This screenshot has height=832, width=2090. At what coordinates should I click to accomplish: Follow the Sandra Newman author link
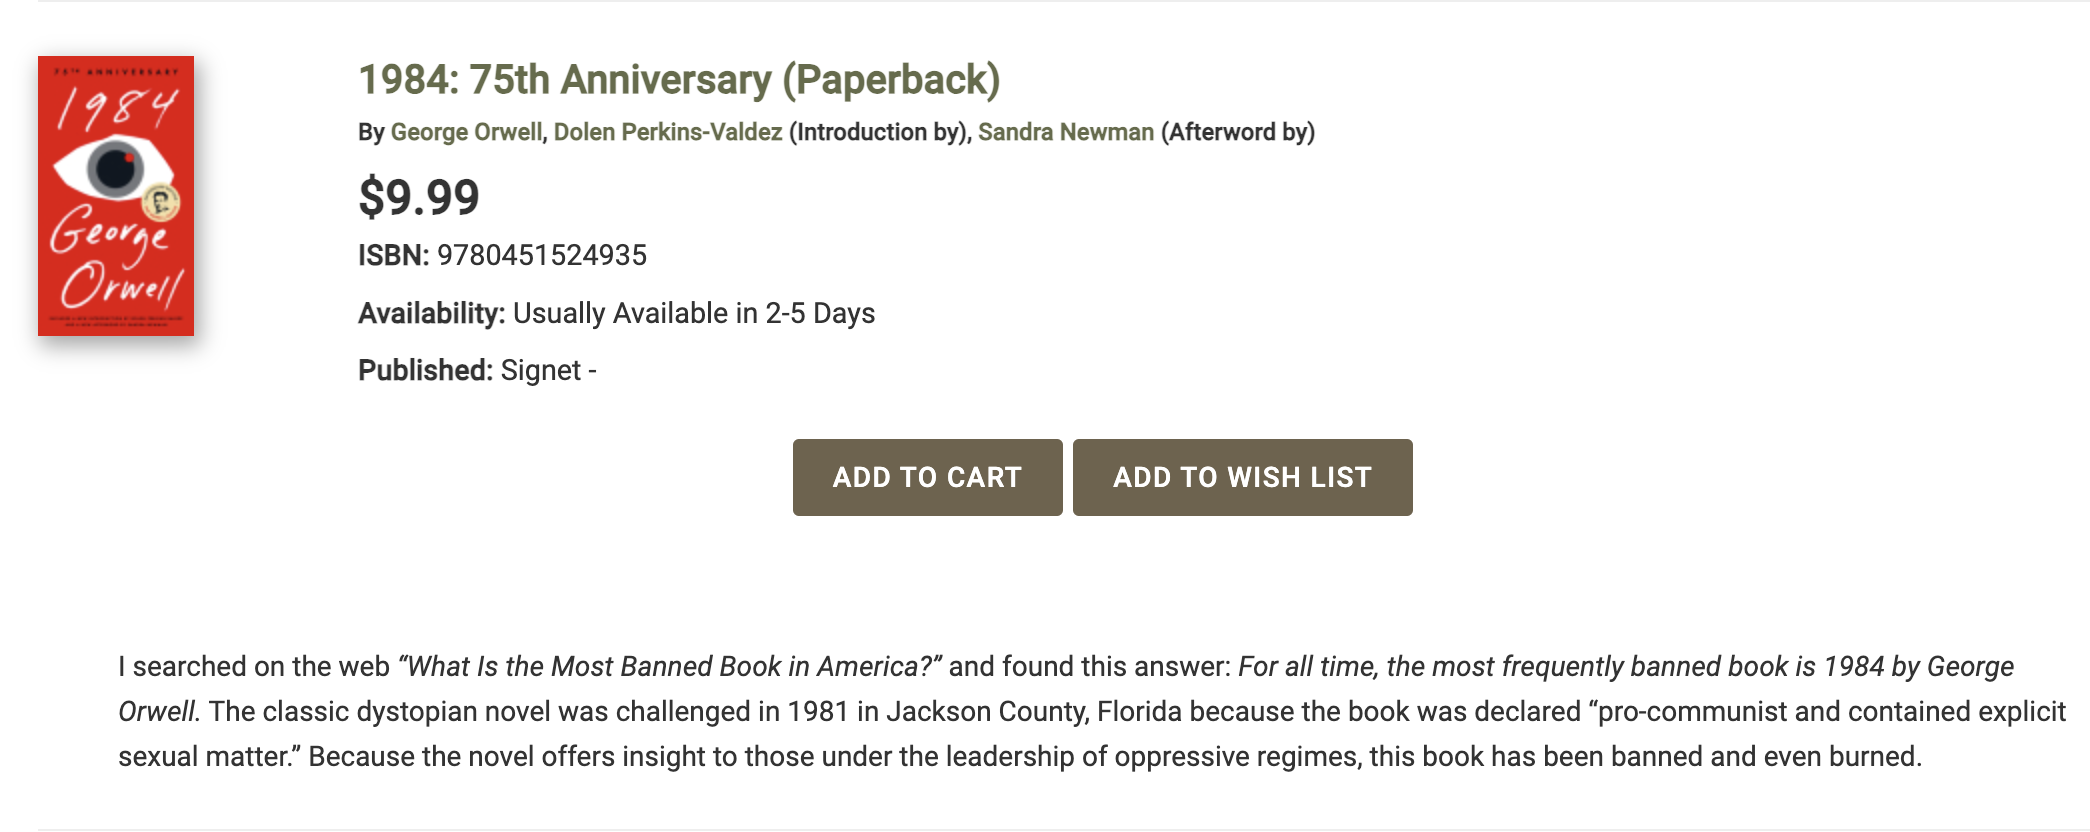pyautogui.click(x=1066, y=132)
